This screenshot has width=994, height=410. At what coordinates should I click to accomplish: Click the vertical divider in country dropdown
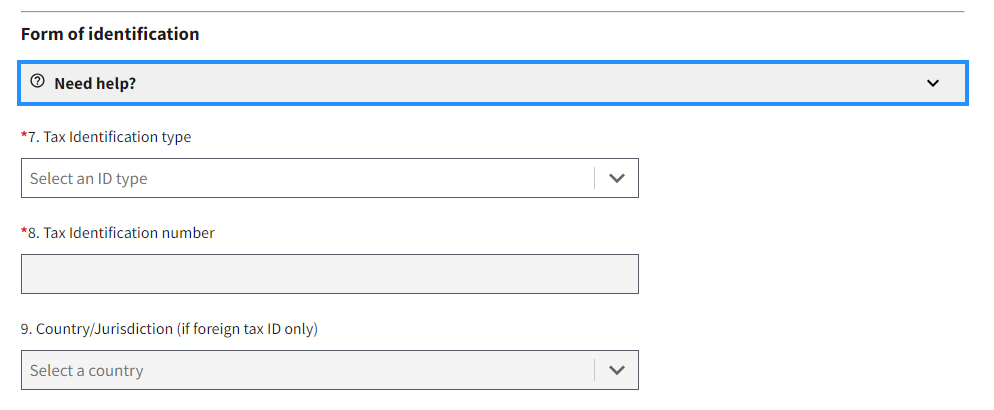[595, 370]
